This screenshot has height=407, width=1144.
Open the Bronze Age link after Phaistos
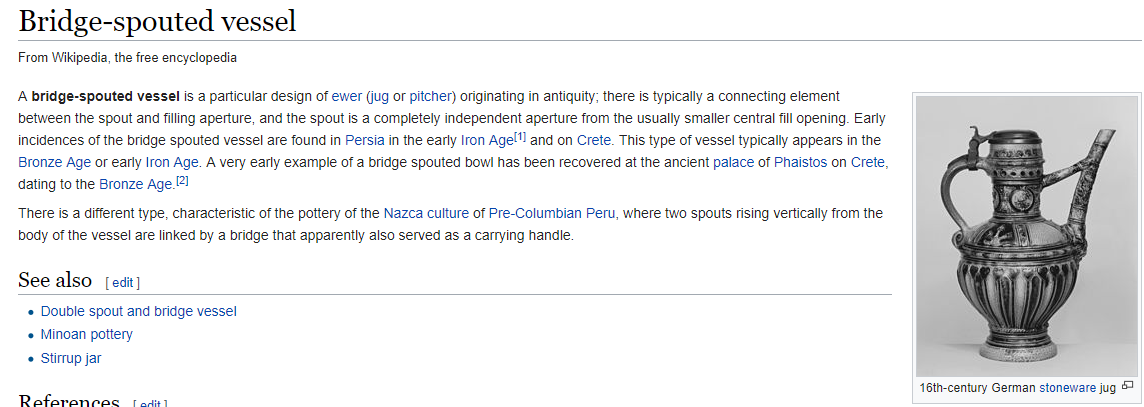point(135,184)
